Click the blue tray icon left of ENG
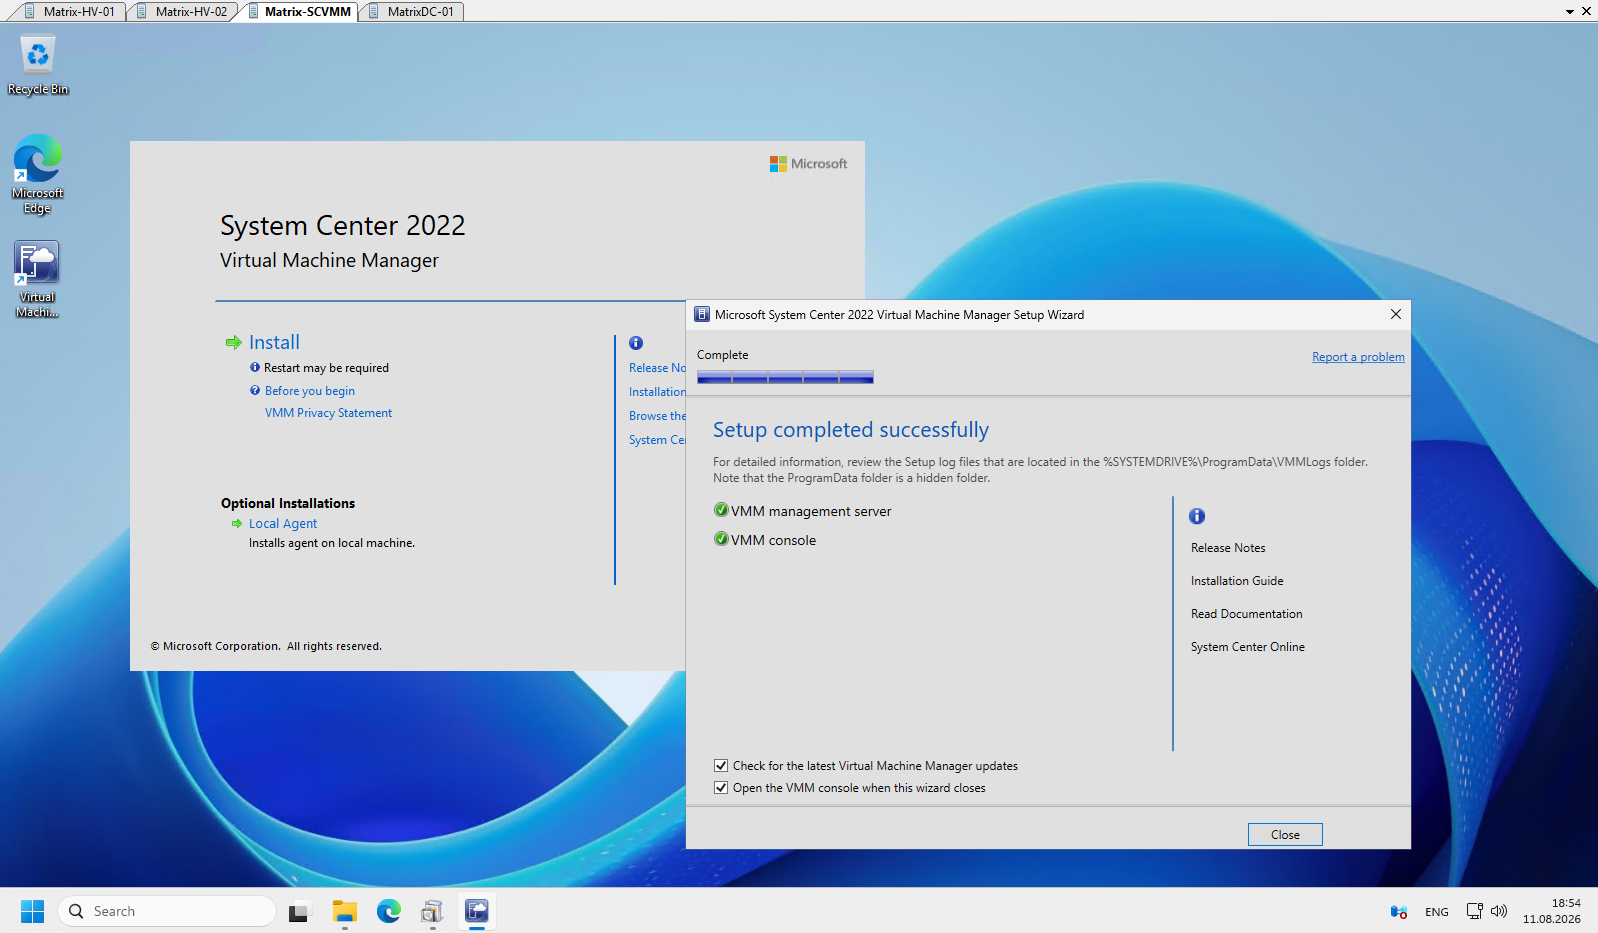The width and height of the screenshot is (1598, 933). click(x=1399, y=911)
